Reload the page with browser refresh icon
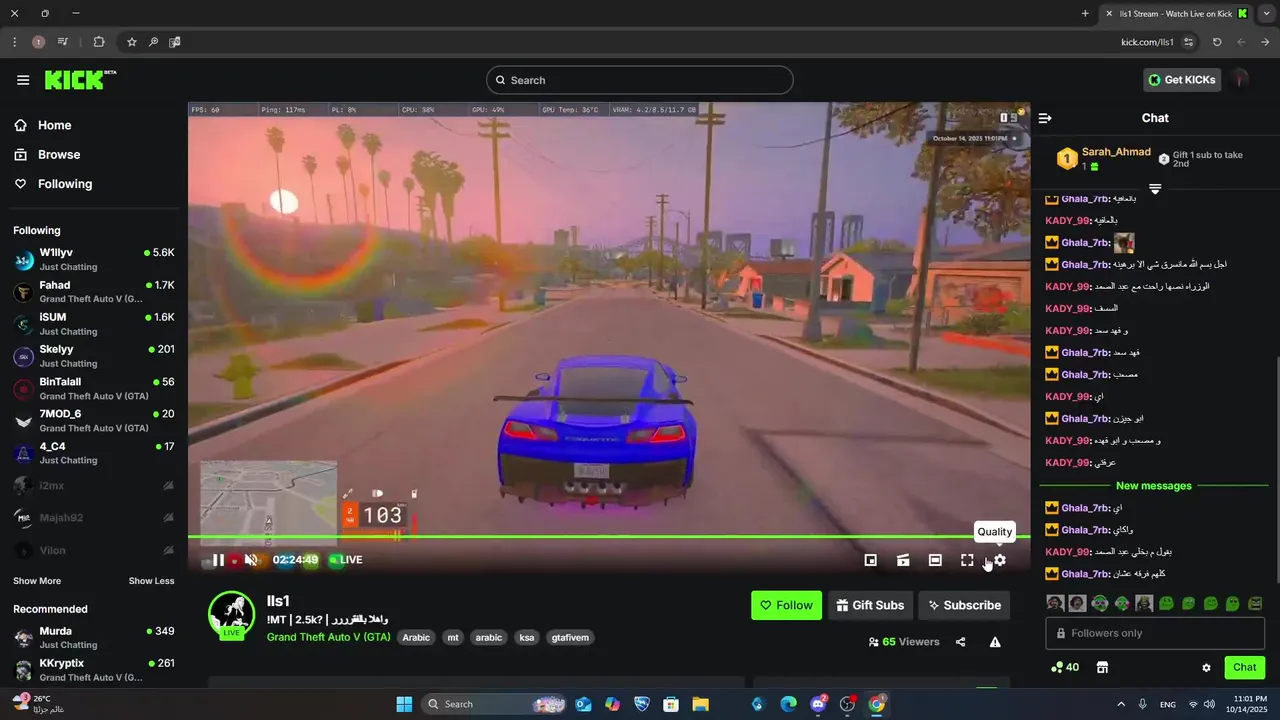Image resolution: width=1280 pixels, height=720 pixels. tap(1217, 42)
